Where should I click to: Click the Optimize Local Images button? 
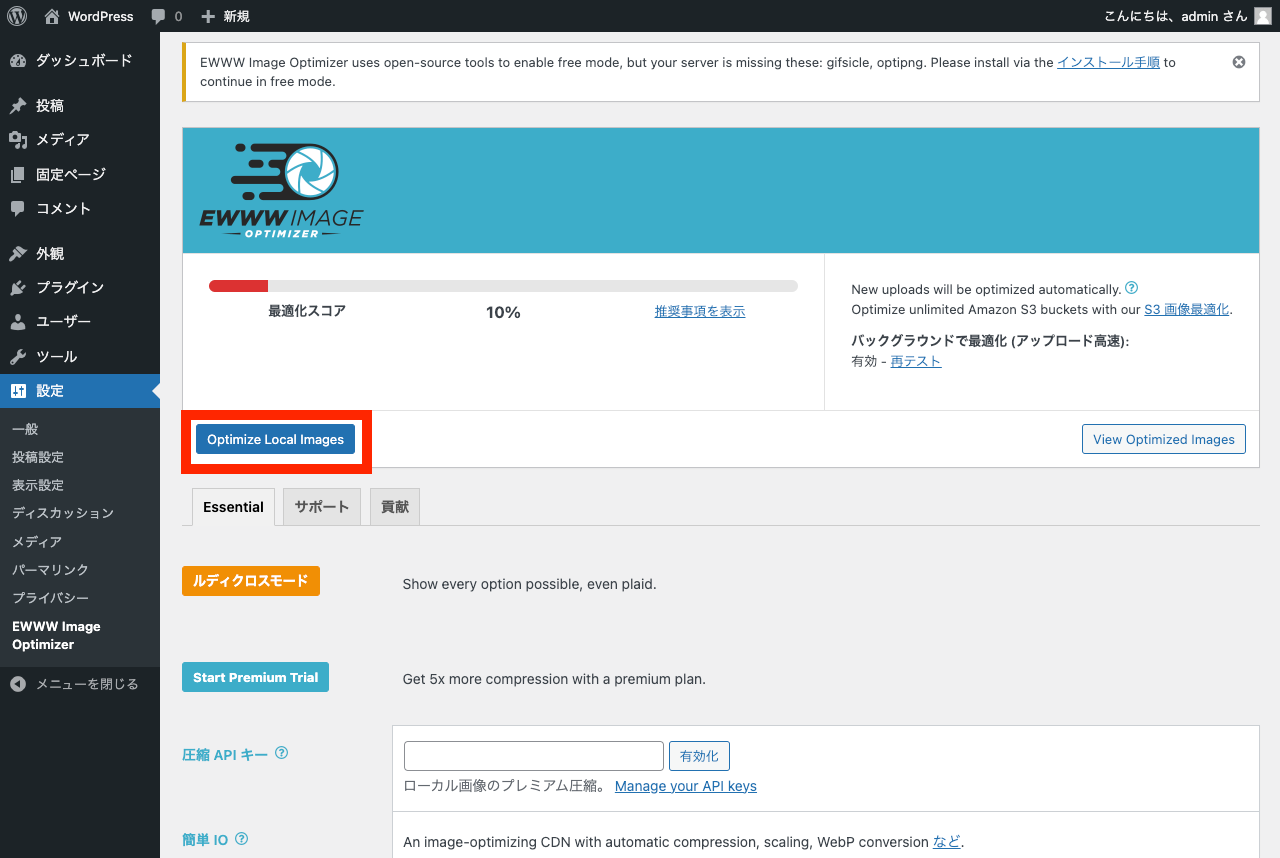275,439
